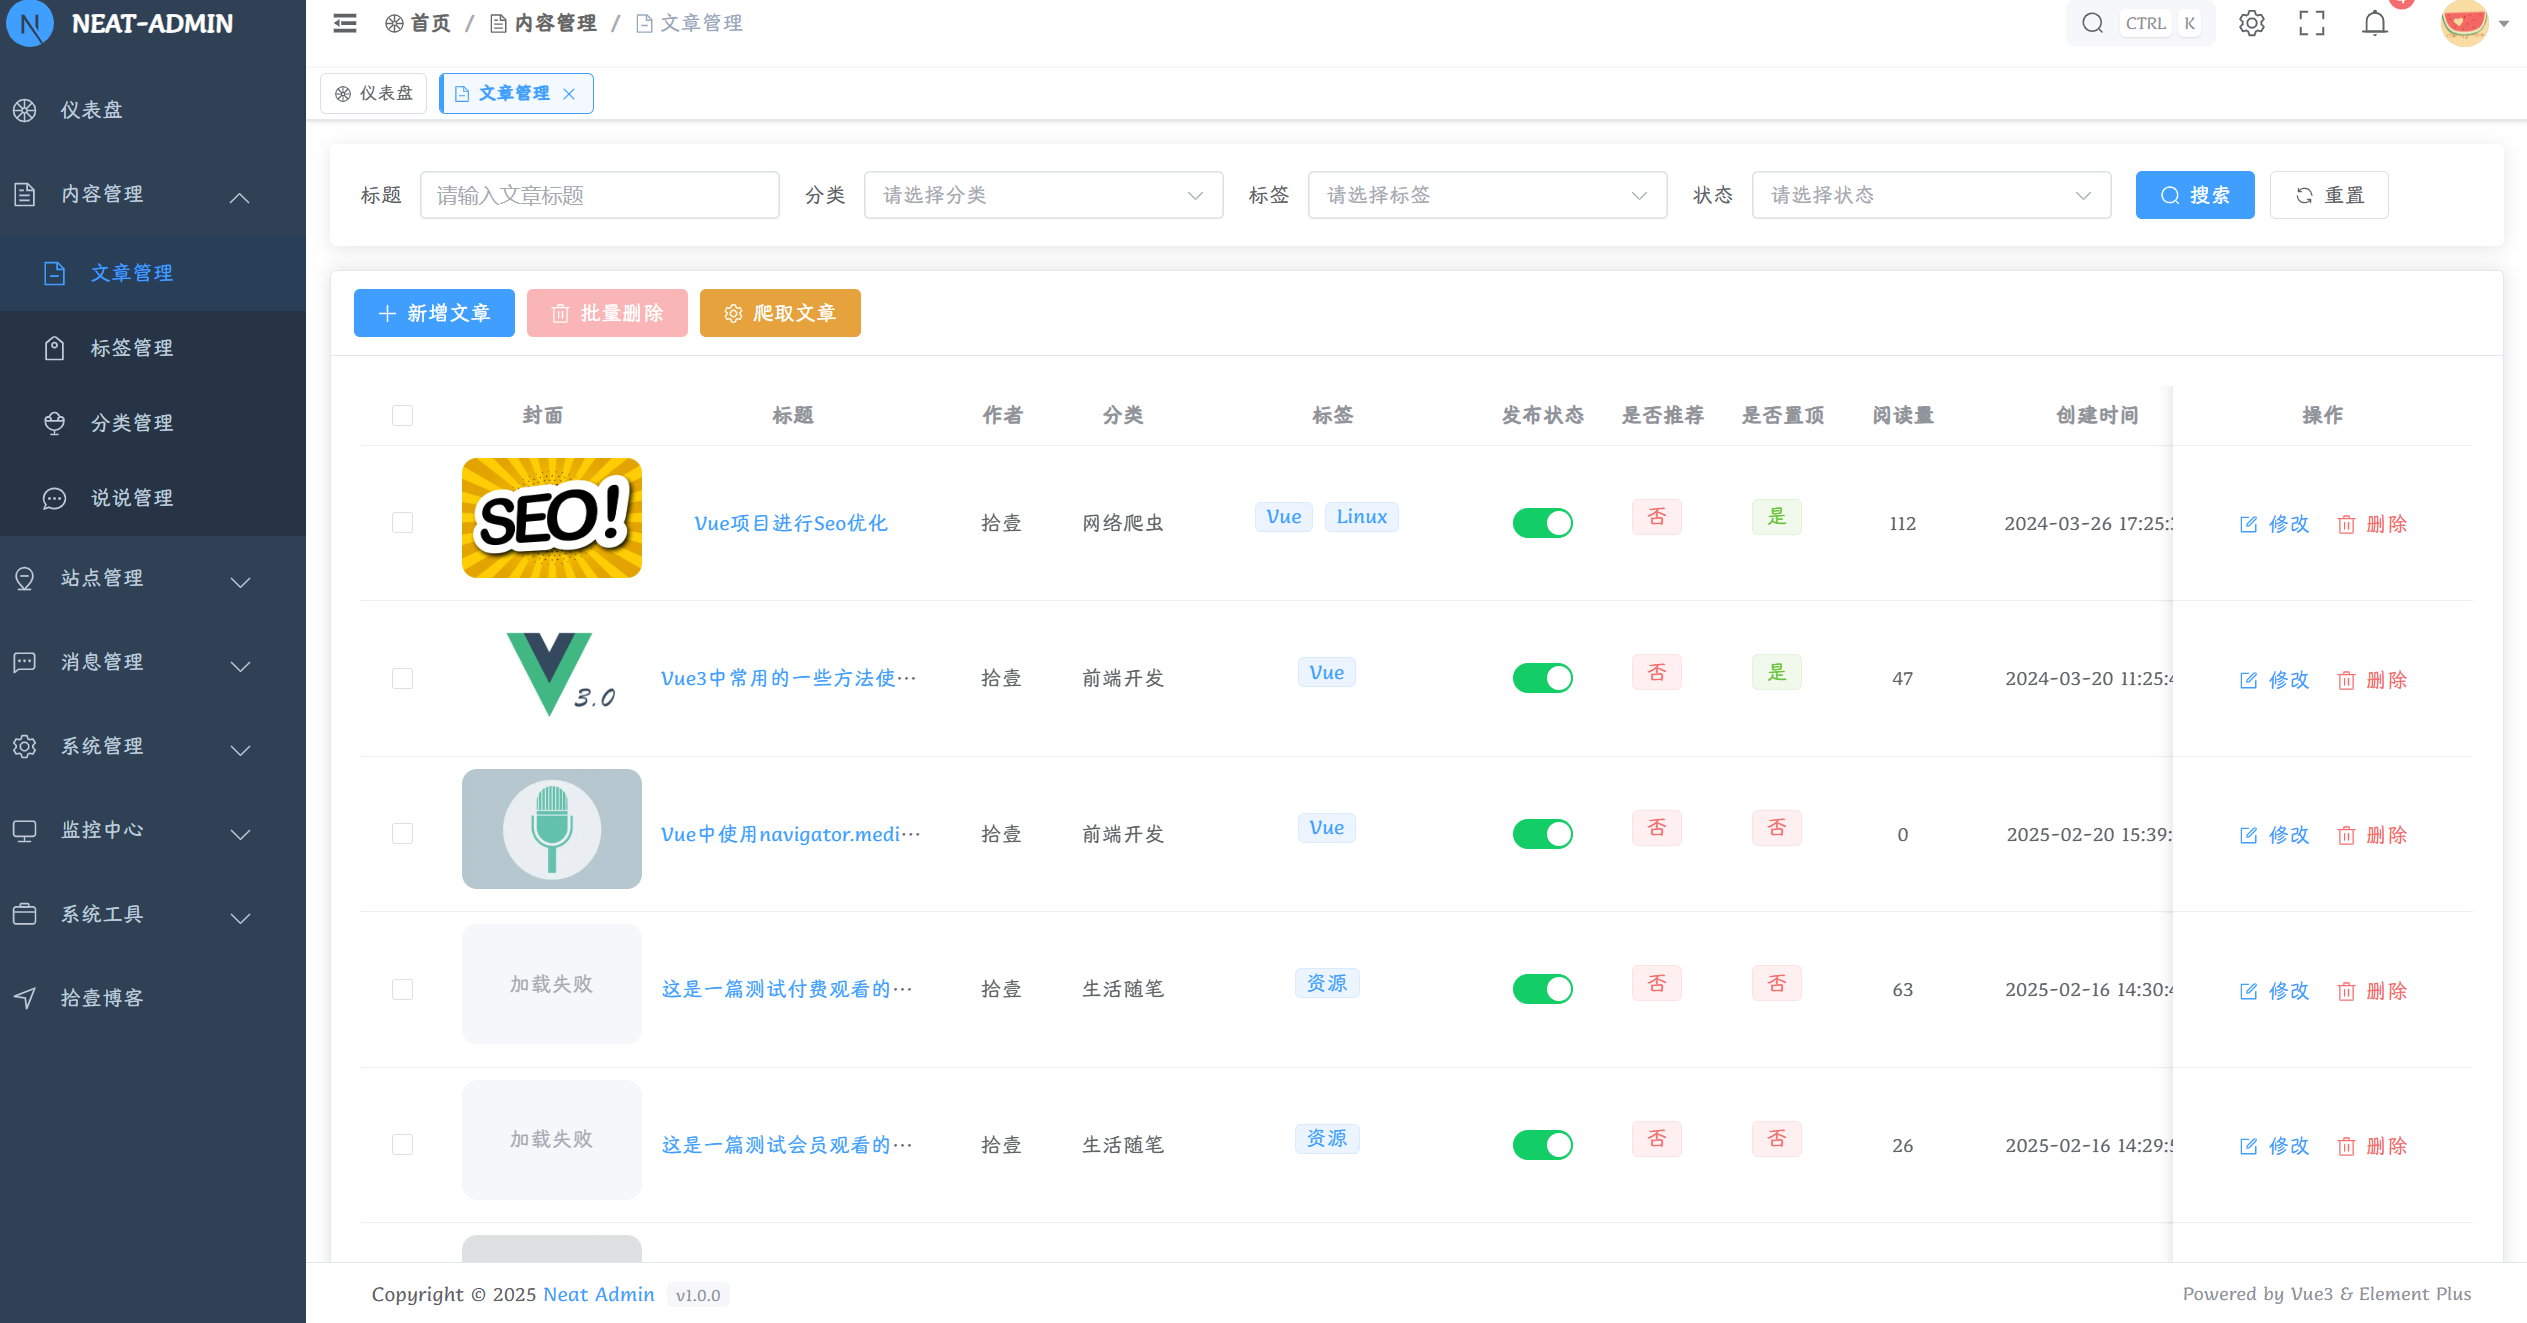Open the notification bell
Screen dimensions: 2527x1323
pos(2375,23)
